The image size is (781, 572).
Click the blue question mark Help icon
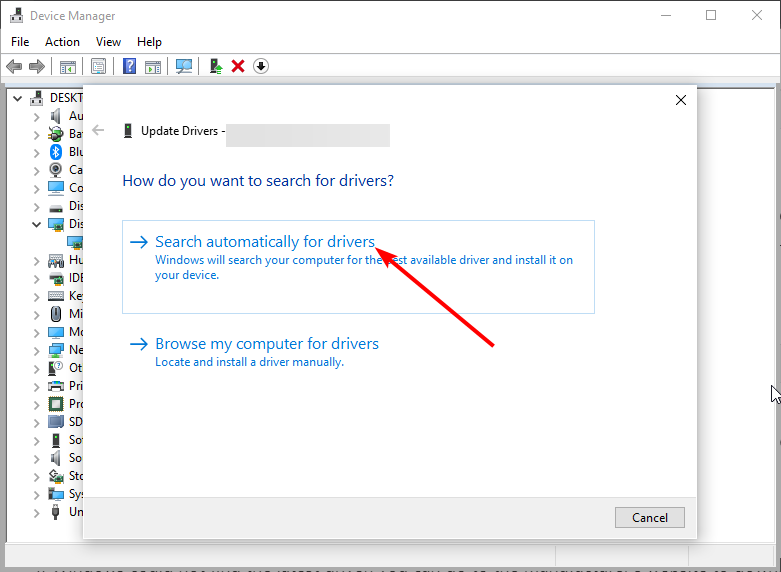tap(130, 66)
